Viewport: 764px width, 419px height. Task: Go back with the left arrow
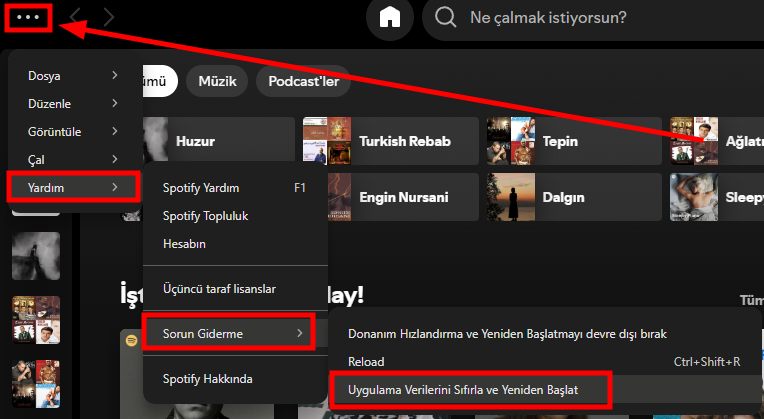(x=75, y=17)
